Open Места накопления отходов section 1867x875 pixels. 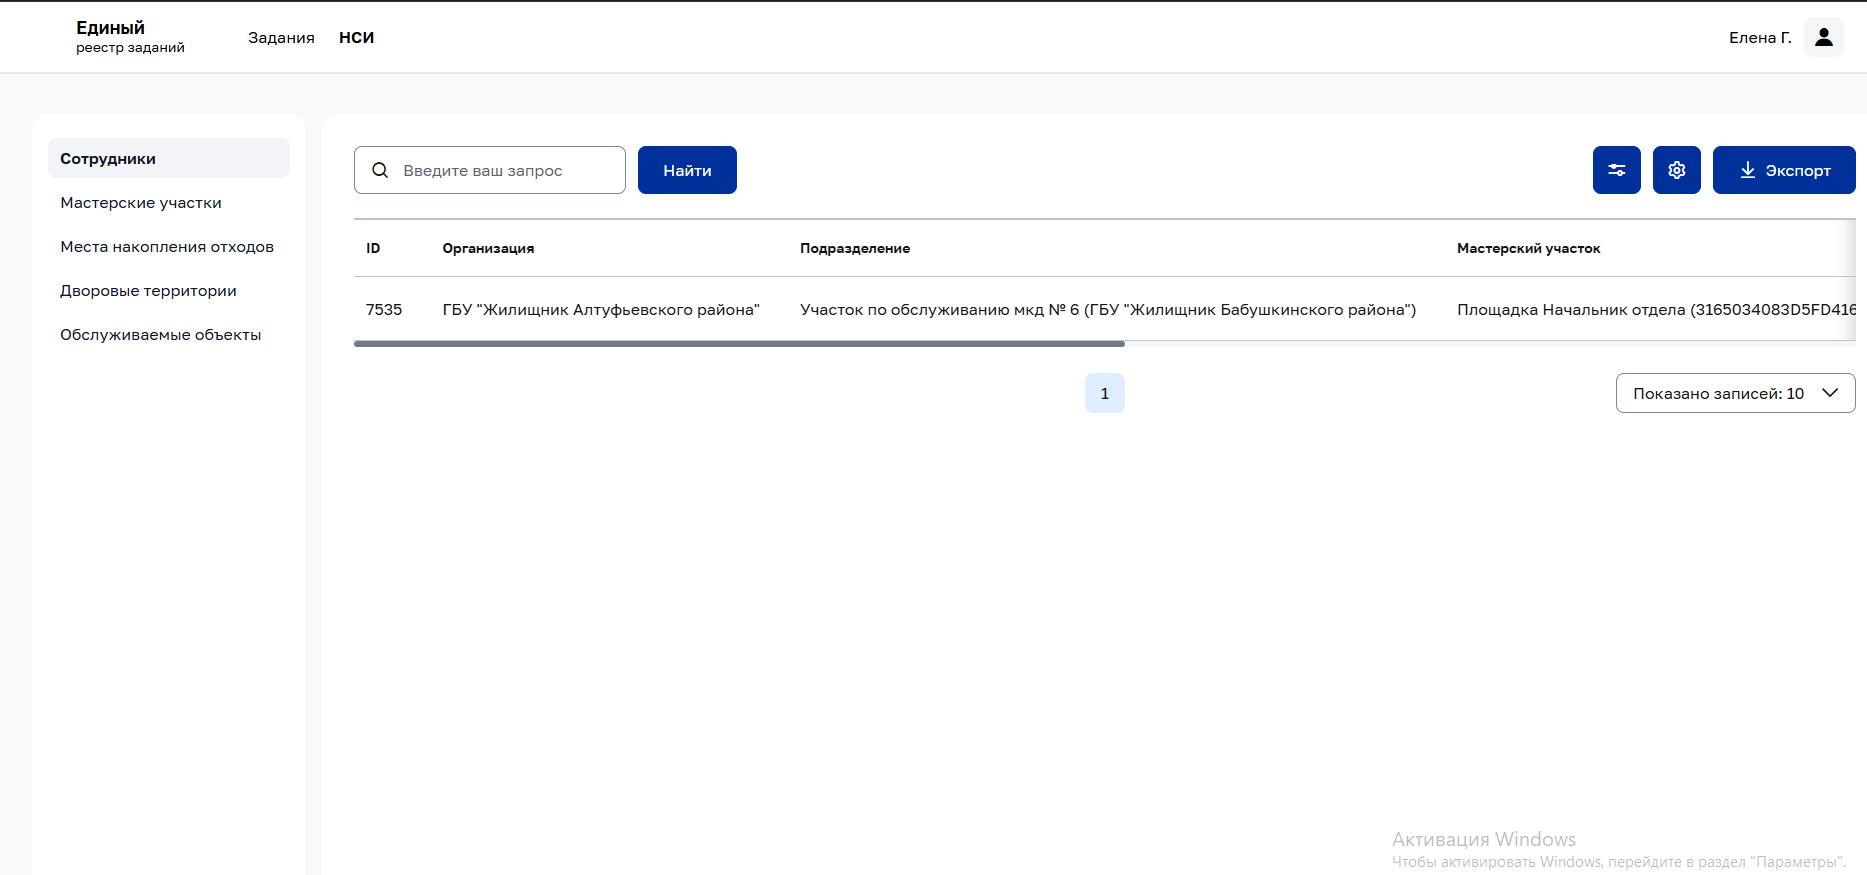169,246
